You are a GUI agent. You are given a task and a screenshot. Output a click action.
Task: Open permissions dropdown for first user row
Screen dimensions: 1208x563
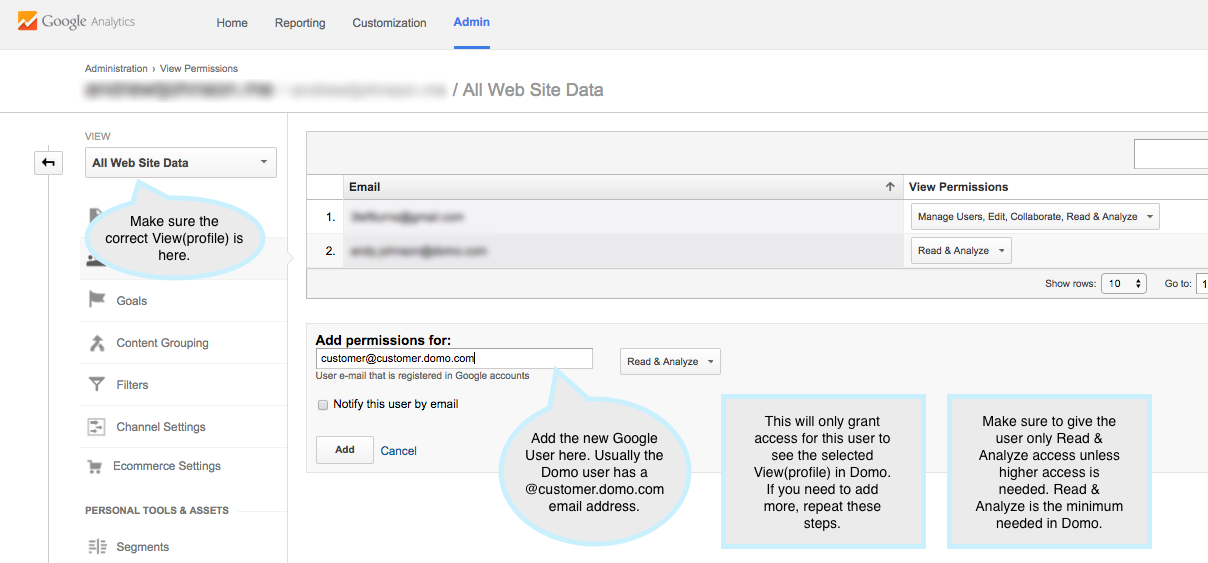tap(1035, 216)
